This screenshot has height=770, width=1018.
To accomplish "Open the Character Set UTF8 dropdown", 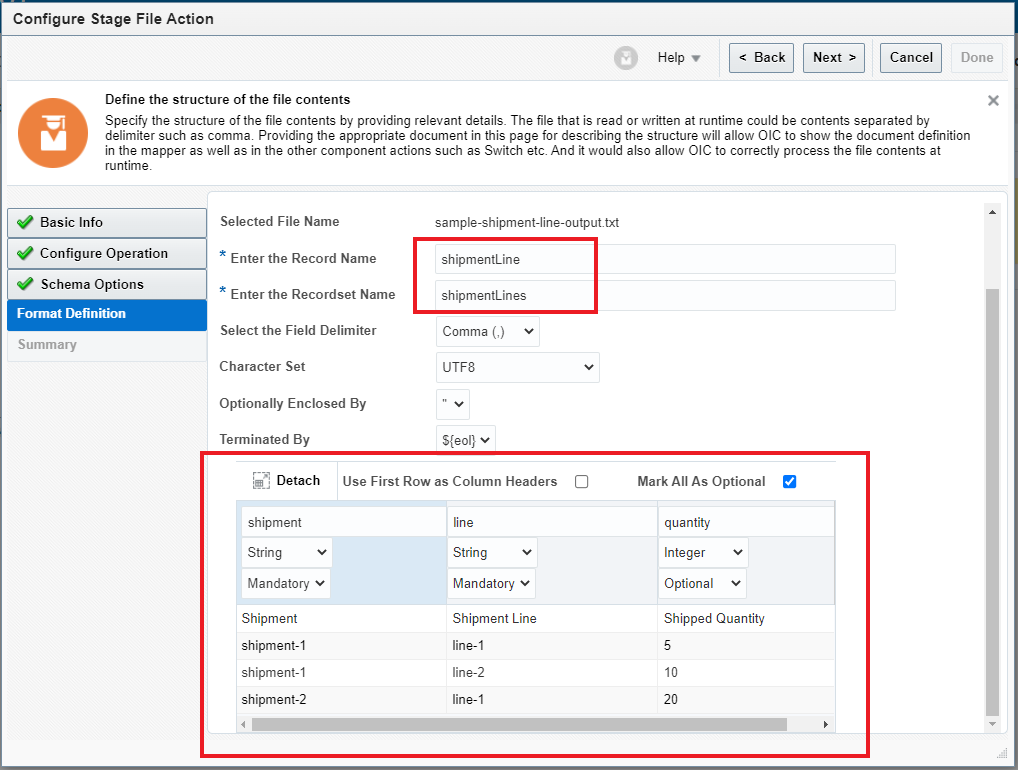I will [x=517, y=367].
